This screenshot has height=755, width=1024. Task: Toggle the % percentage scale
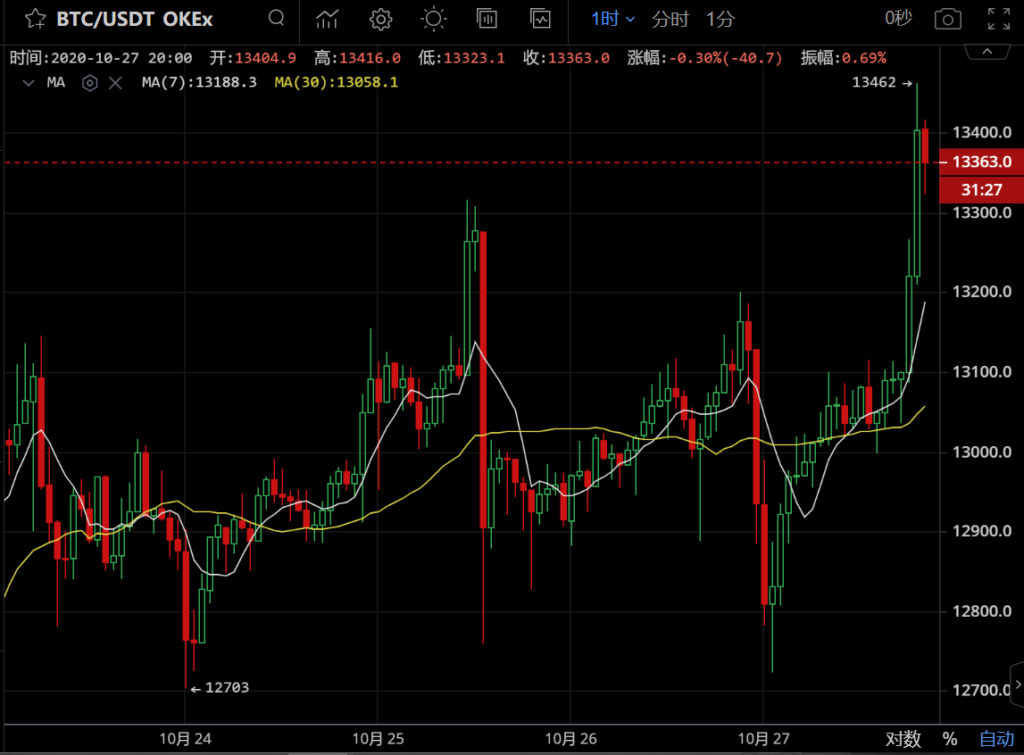950,739
